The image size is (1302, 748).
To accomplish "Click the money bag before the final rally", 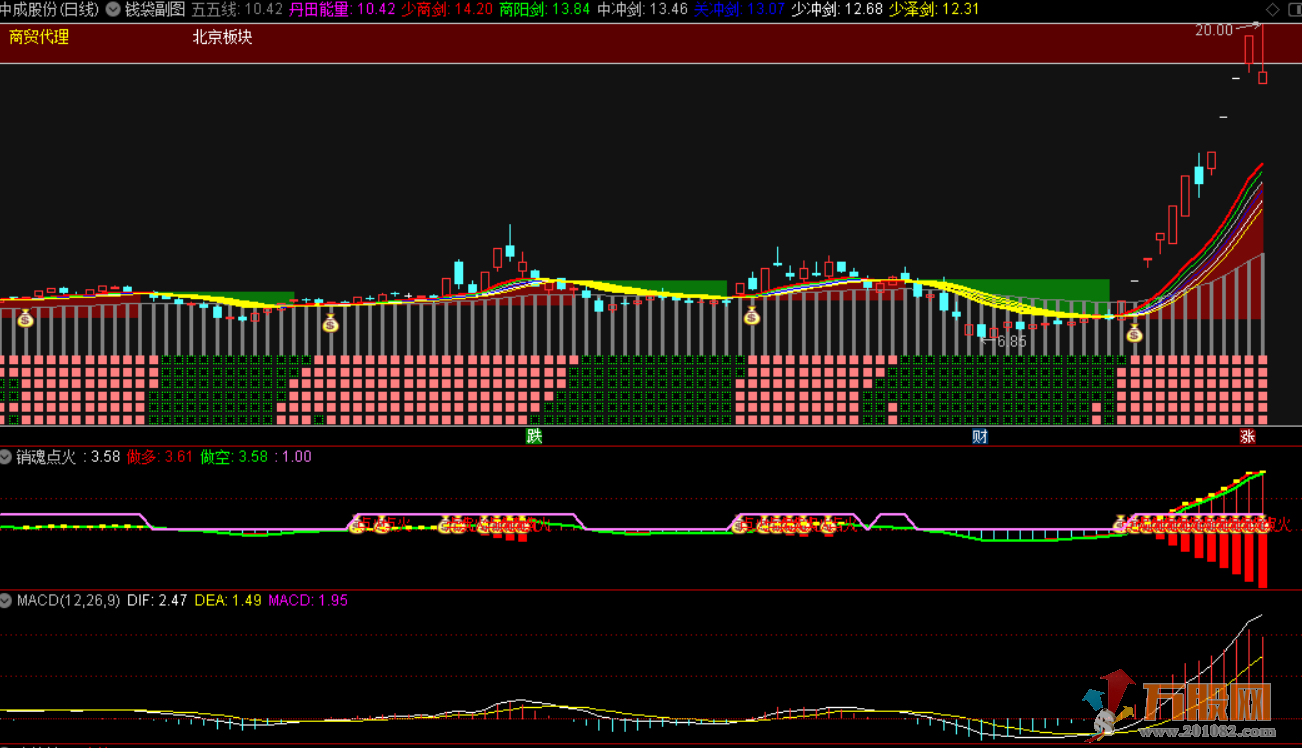I will tap(1134, 333).
